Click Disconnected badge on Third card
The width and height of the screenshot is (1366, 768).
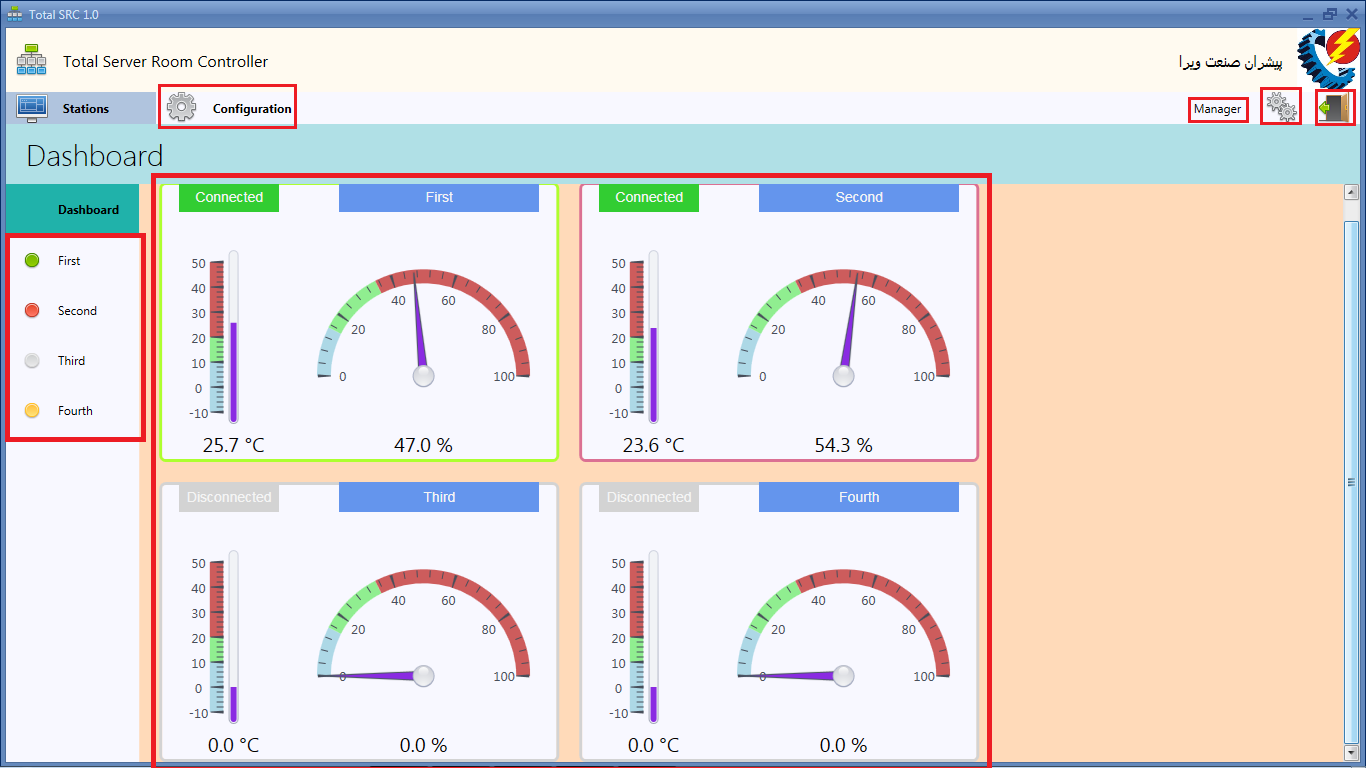pyautogui.click(x=229, y=497)
